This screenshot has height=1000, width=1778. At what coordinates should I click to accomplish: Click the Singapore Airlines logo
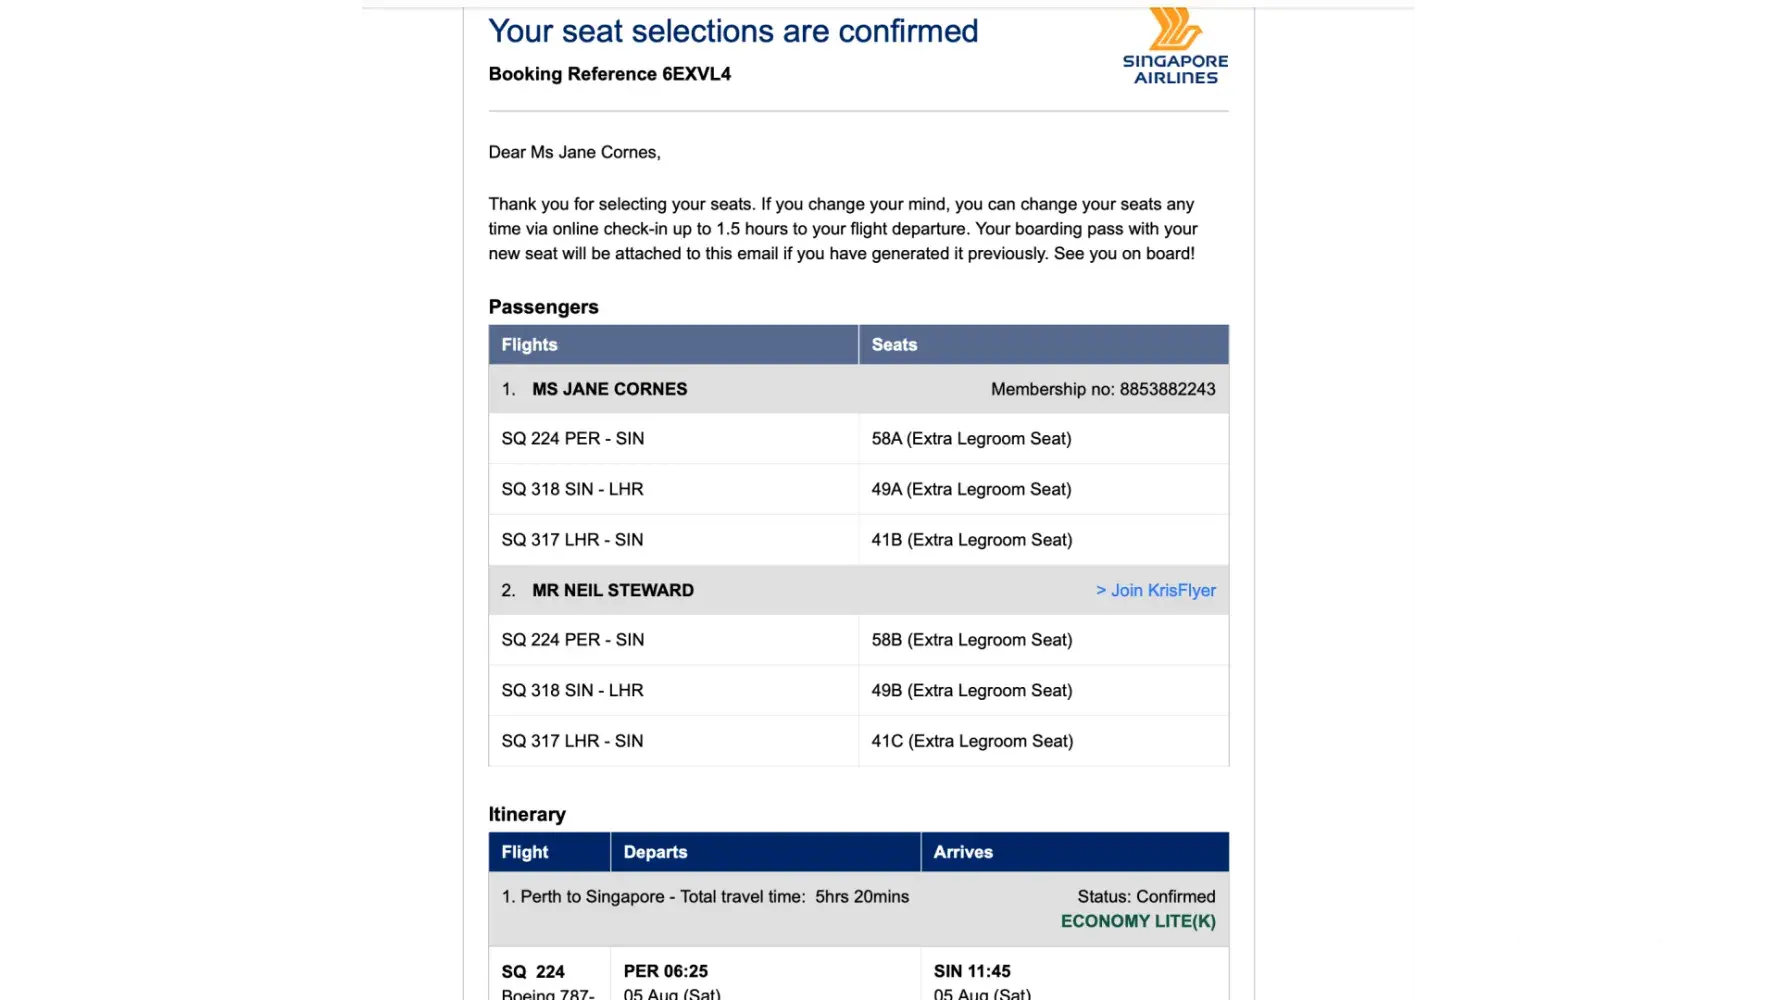click(x=1175, y=47)
